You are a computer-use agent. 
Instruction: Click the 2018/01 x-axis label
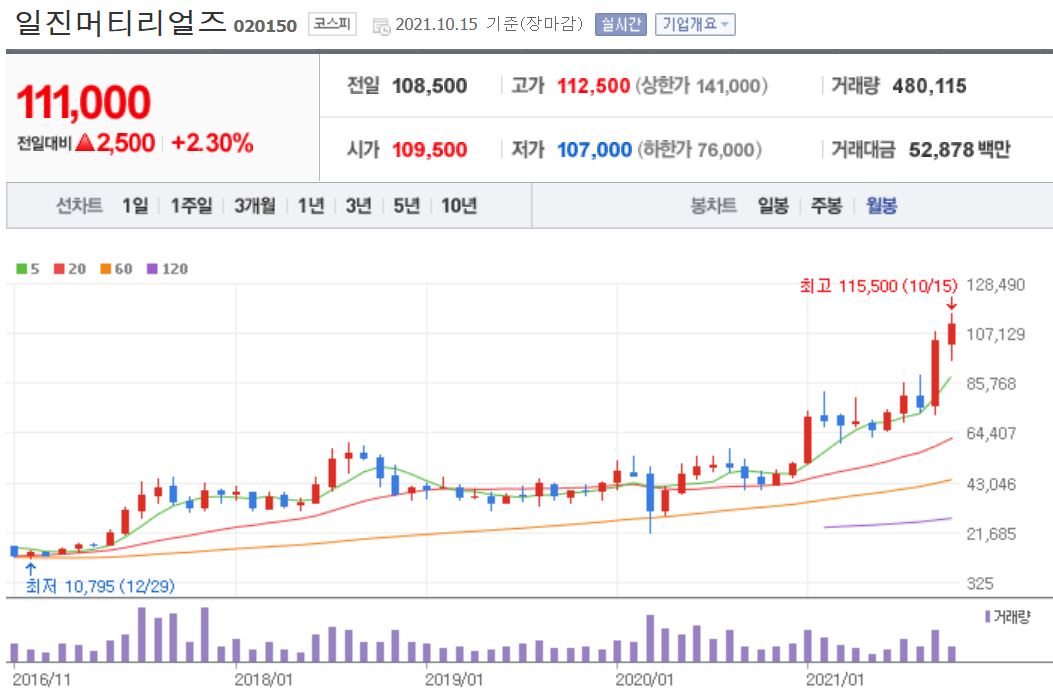coord(264,680)
